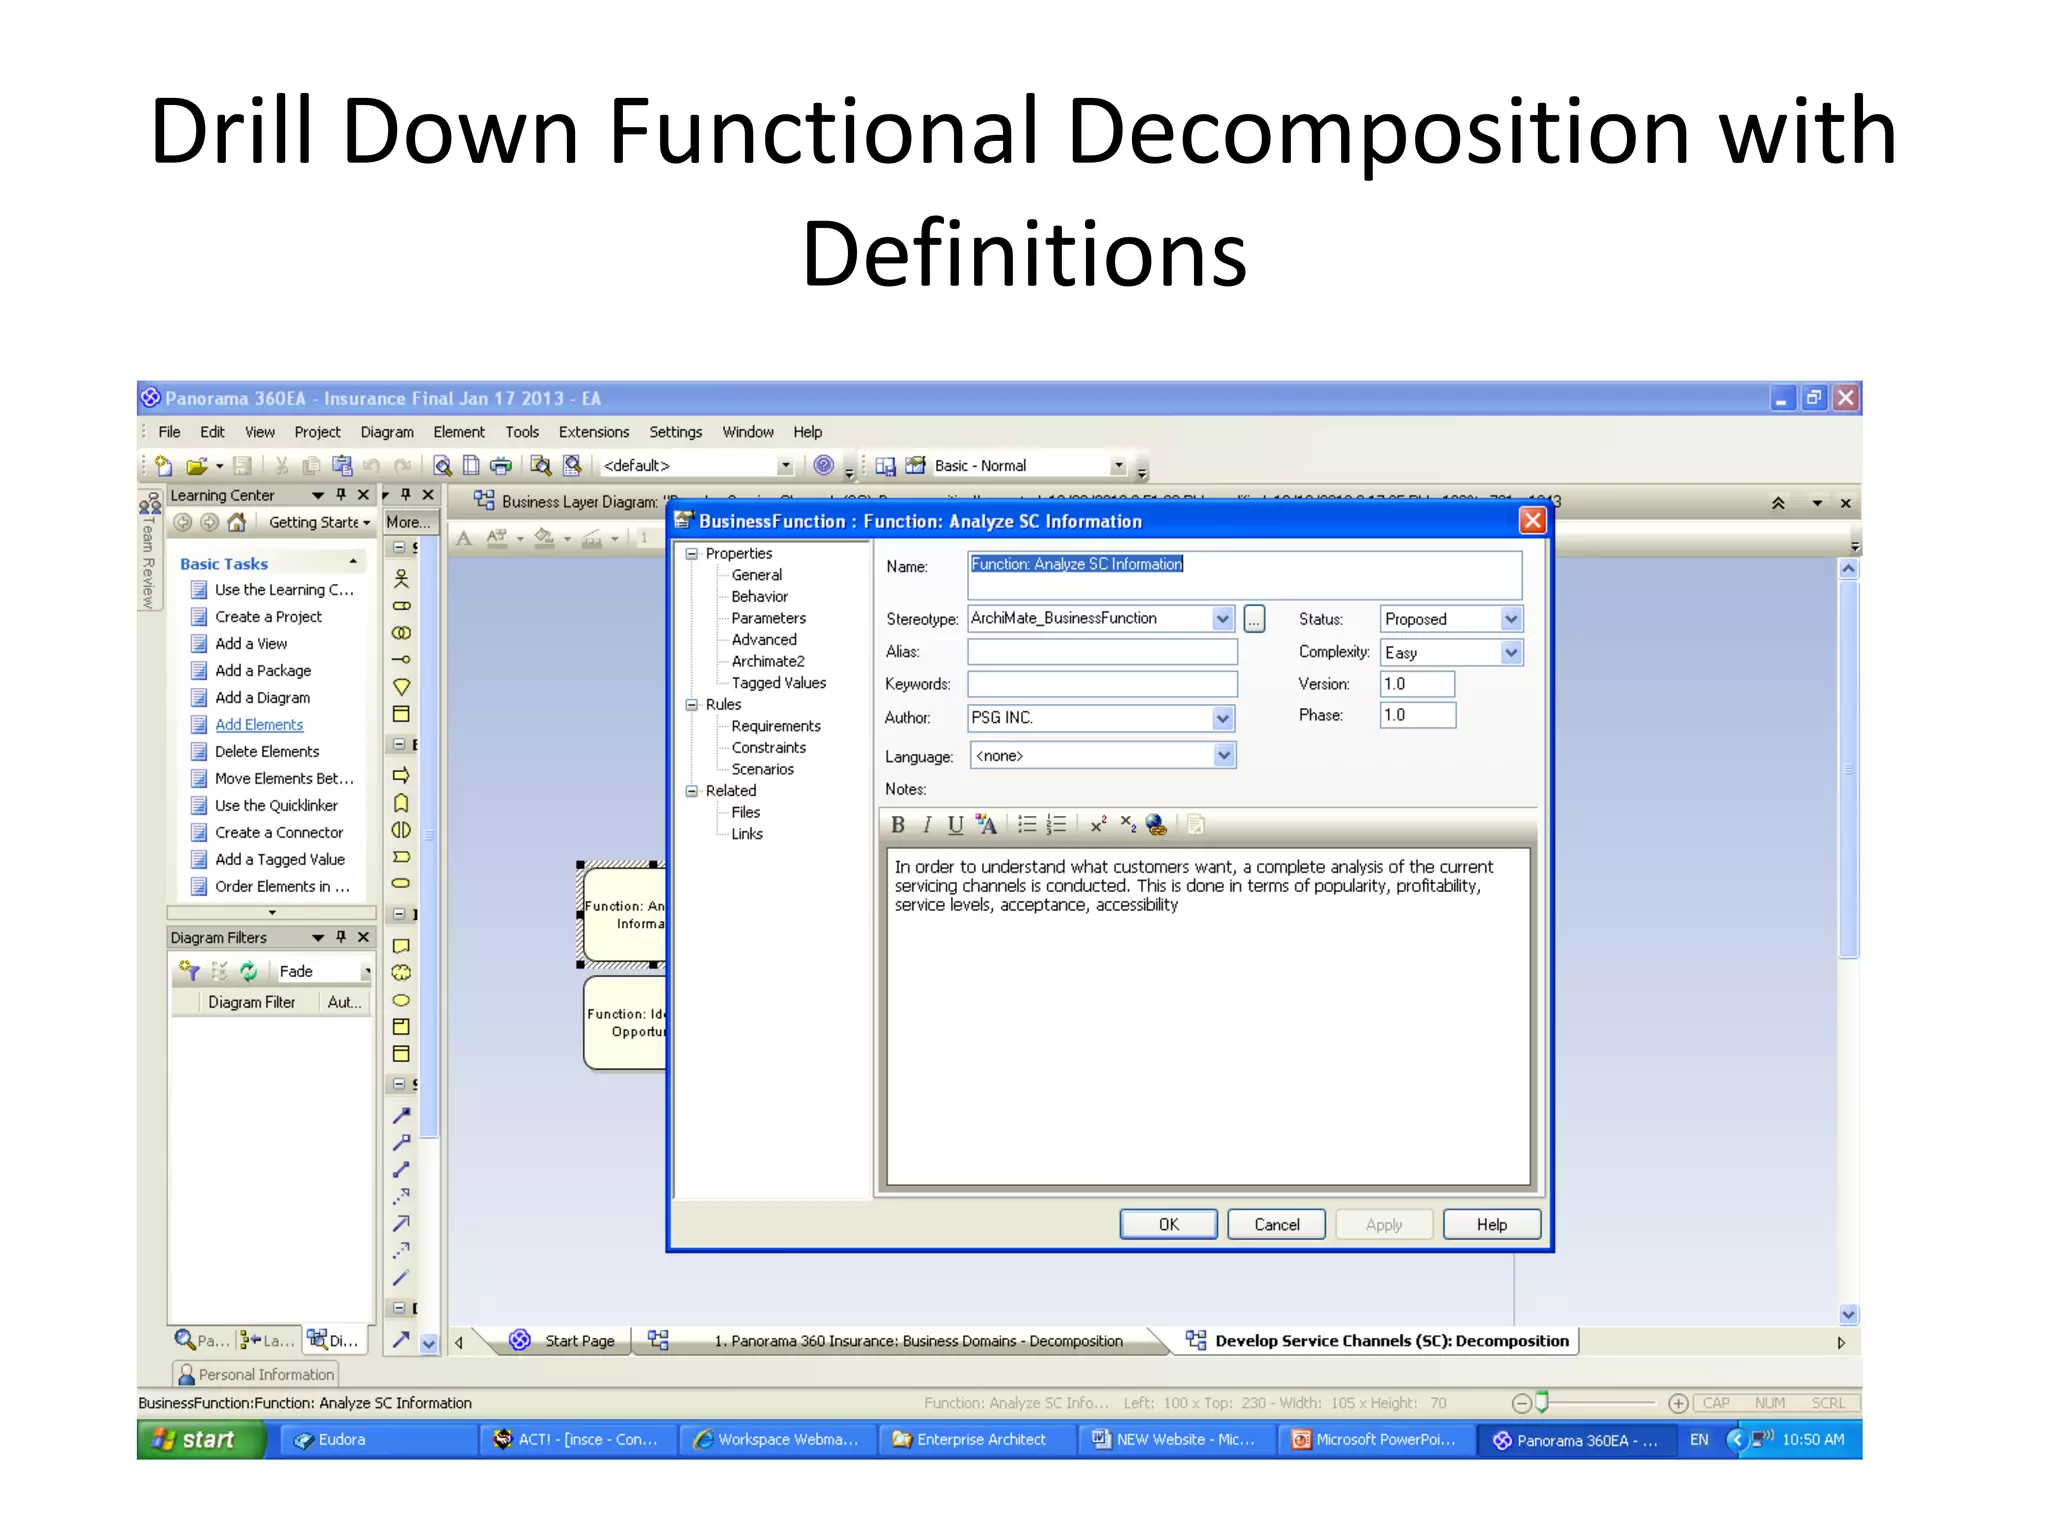The width and height of the screenshot is (2048, 1536).
Task: Open the Complexity dropdown
Action: [1510, 653]
